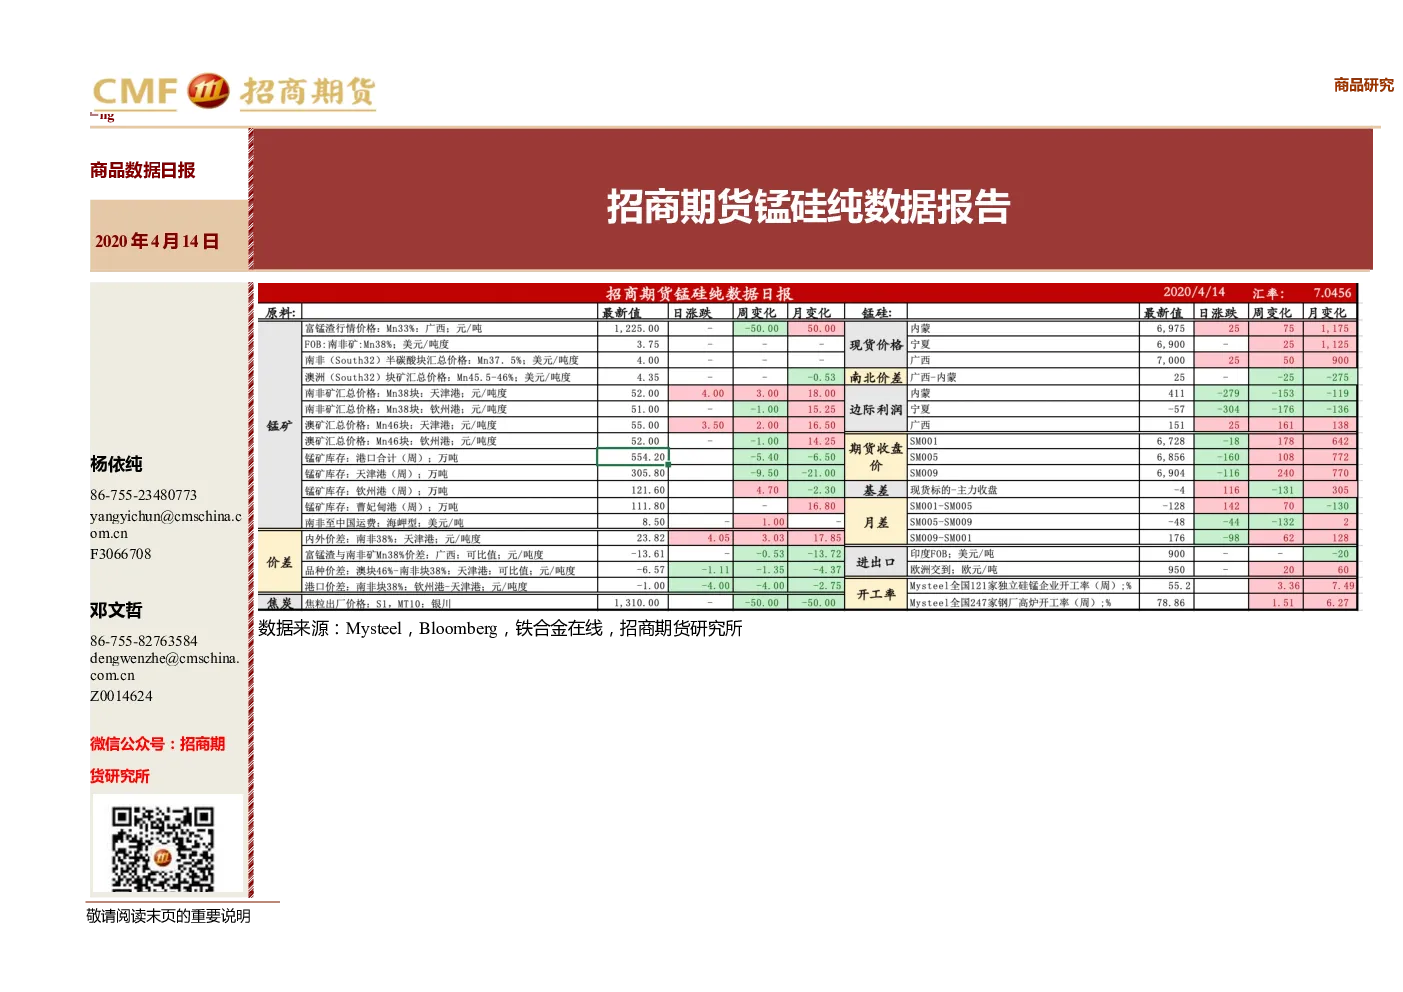Screen dimensions: 1403x992
Task: Click the highlighted cell with value 554.20
Action: [632, 457]
